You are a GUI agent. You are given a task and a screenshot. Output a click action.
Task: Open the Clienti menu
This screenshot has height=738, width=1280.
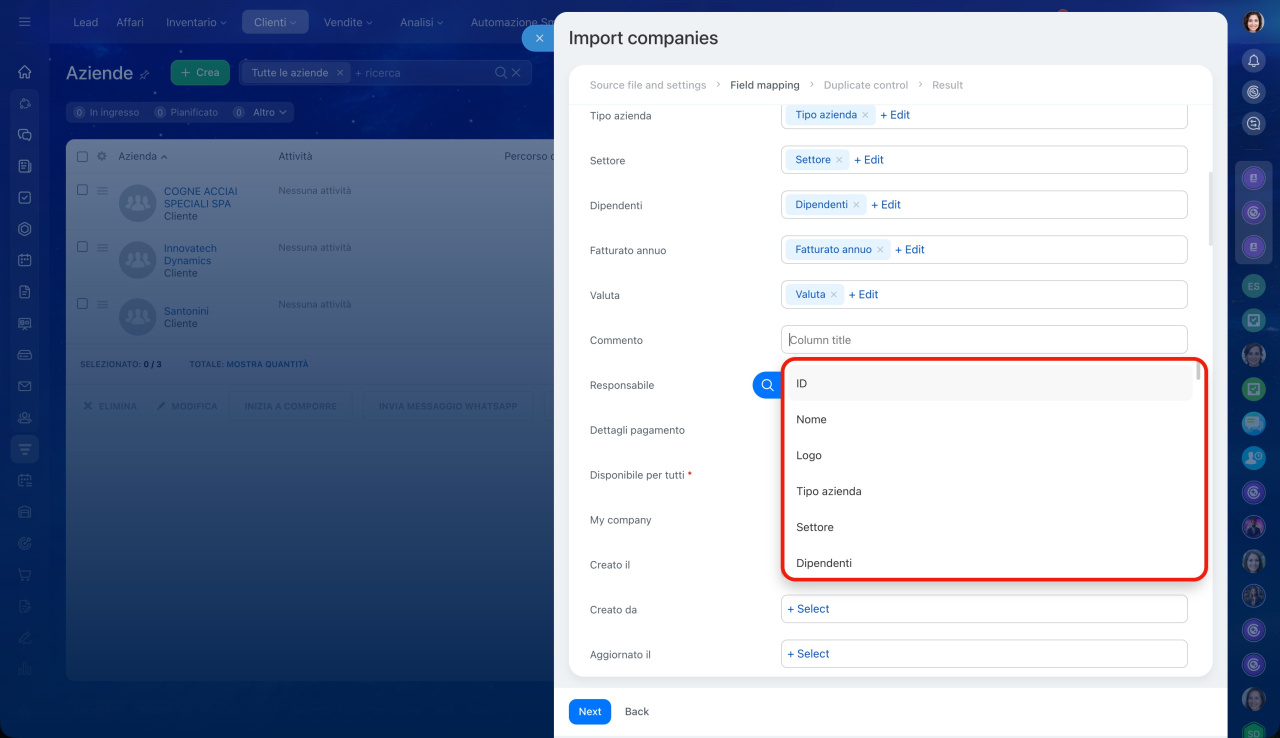pos(275,22)
